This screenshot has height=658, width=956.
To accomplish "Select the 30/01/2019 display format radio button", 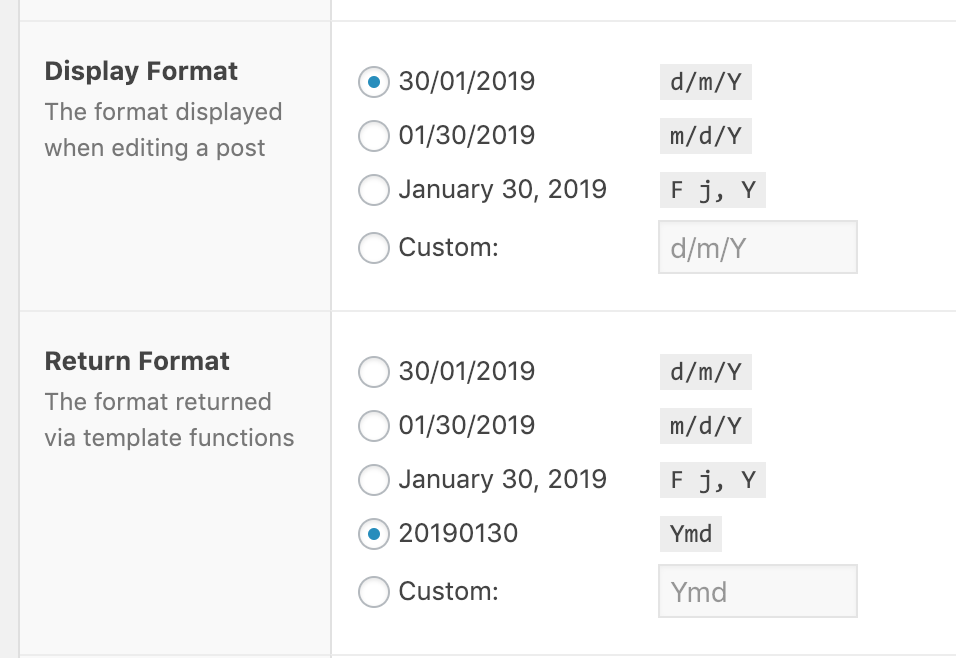I will (x=373, y=82).
